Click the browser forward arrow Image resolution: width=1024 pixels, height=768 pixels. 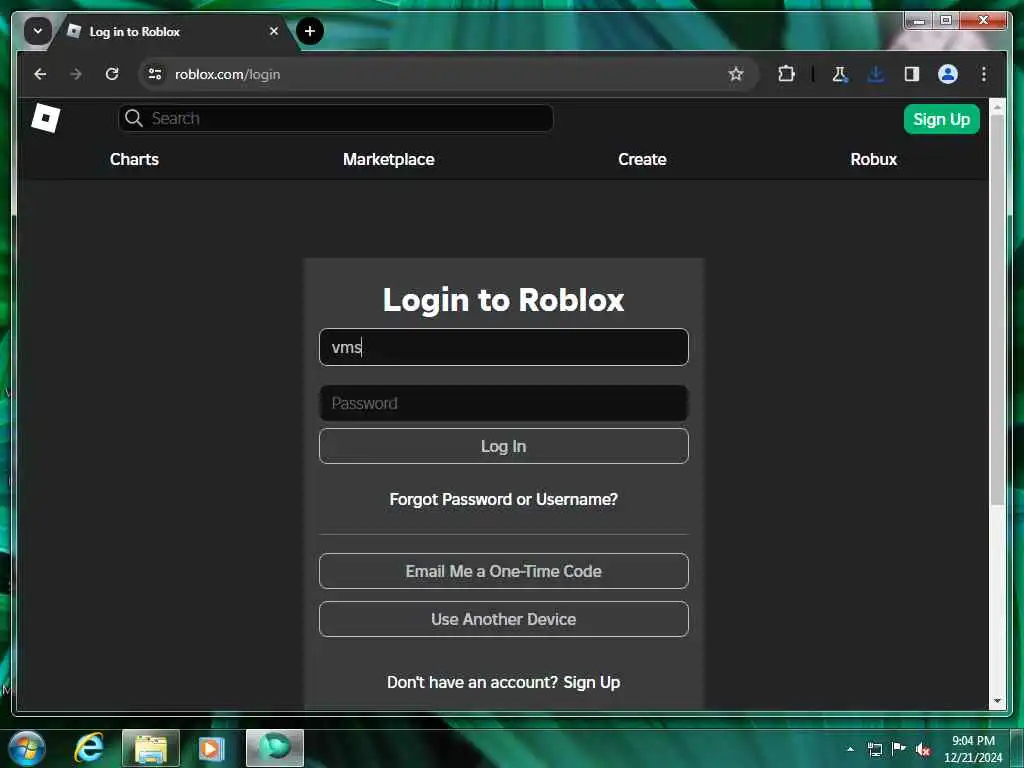point(76,74)
